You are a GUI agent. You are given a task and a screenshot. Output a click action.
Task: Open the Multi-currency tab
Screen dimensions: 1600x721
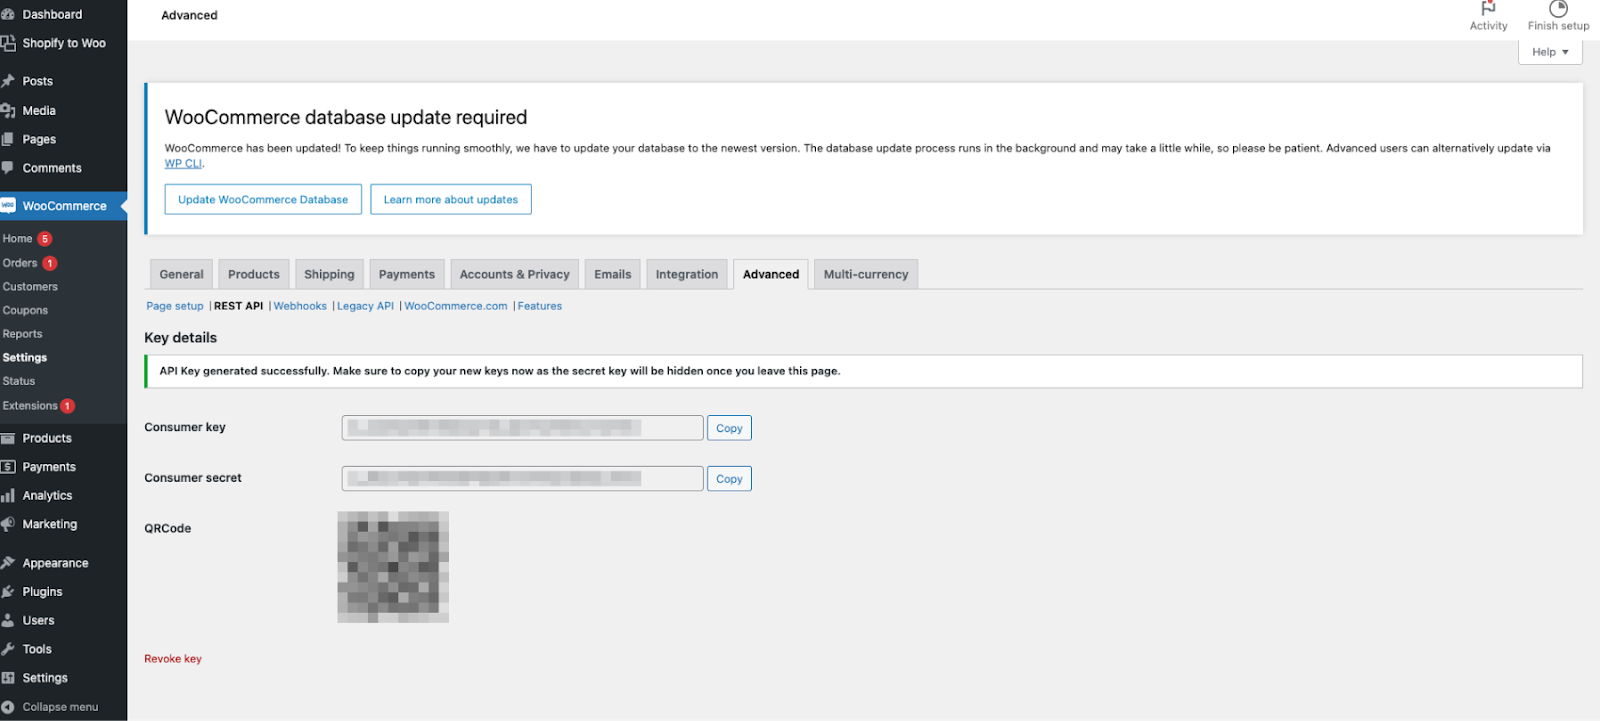point(865,274)
